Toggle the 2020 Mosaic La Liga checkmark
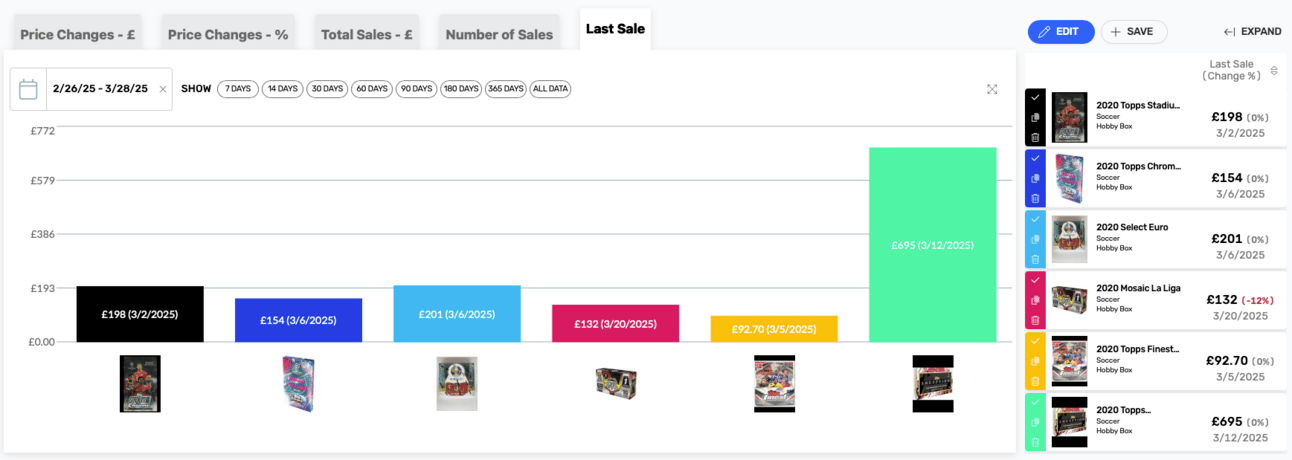Image resolution: width=1292 pixels, height=460 pixels. click(1035, 280)
